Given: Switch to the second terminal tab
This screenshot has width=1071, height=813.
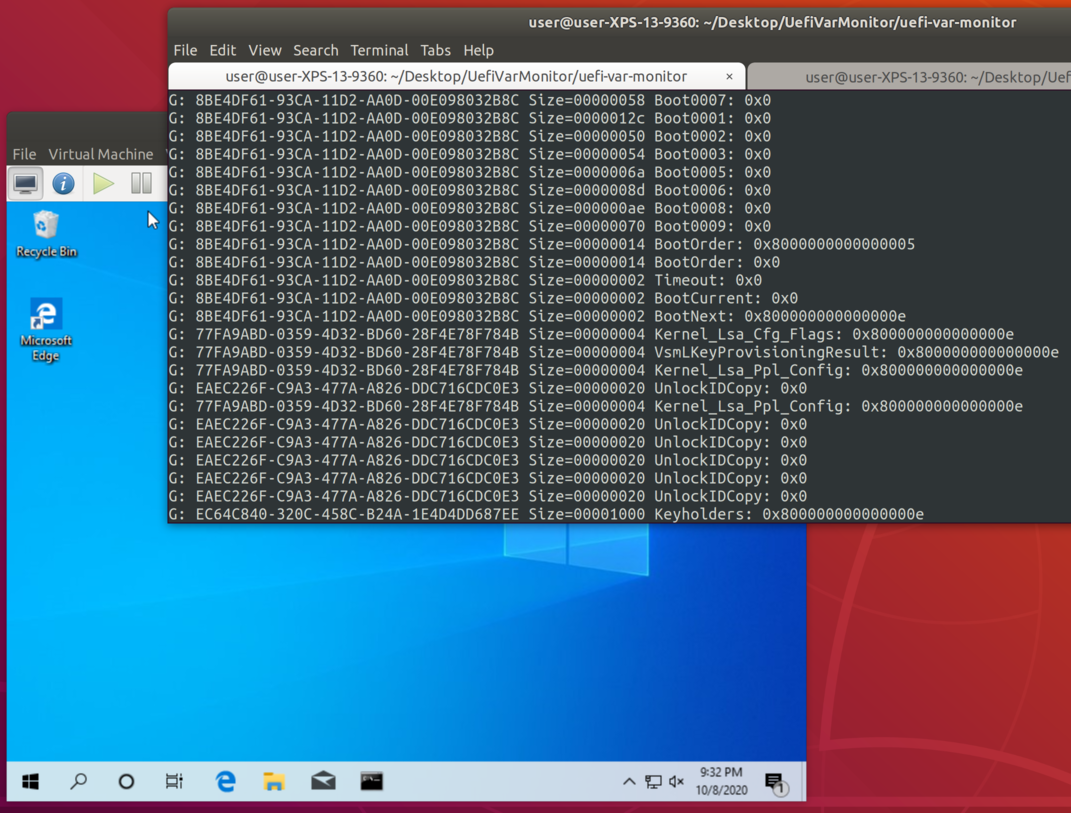Looking at the screenshot, I should [x=910, y=77].
